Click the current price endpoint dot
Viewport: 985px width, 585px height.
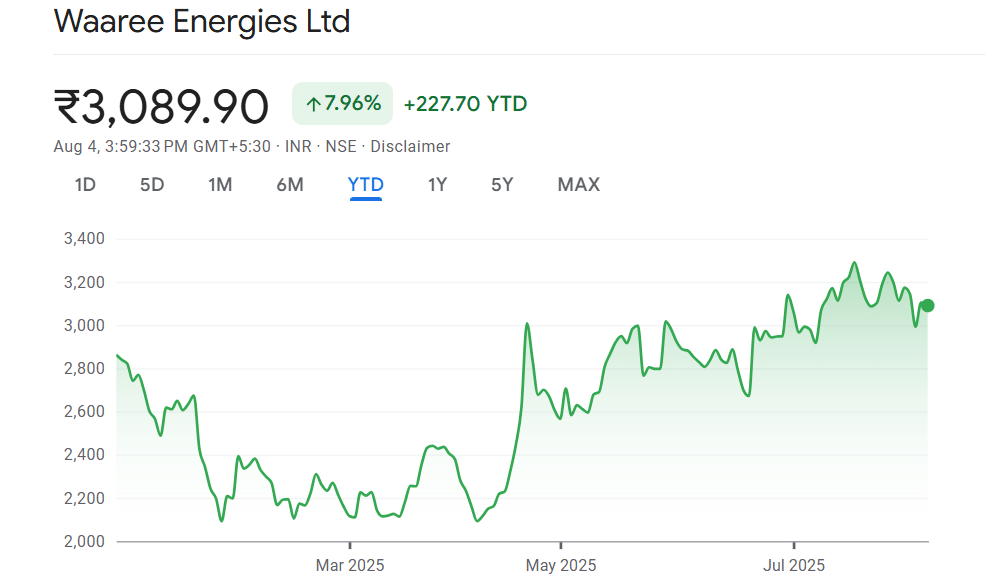pyautogui.click(x=927, y=305)
